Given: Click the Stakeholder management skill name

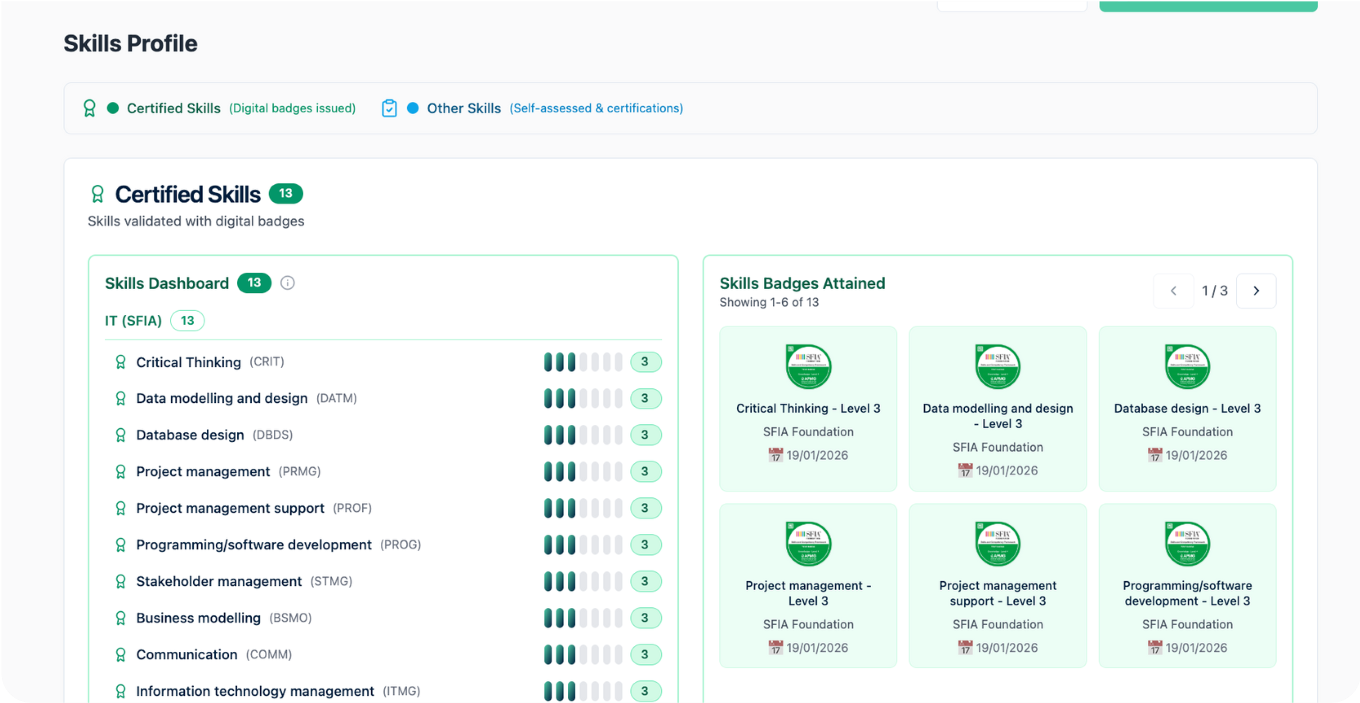Looking at the screenshot, I should pyautogui.click(x=219, y=582).
